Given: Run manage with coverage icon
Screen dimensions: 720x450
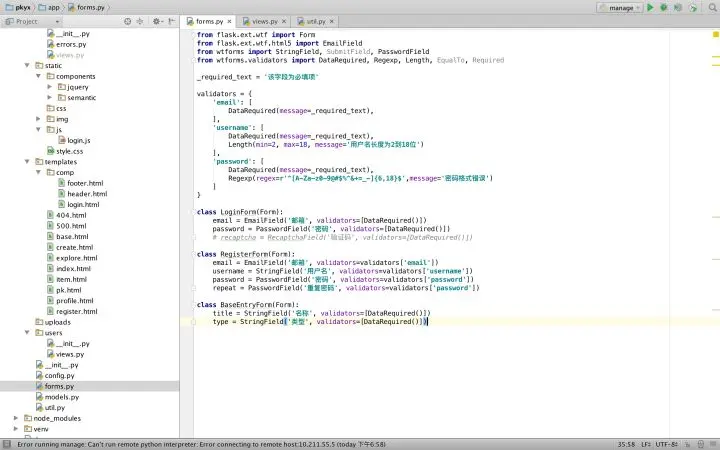Looking at the screenshot, I should [678, 7].
